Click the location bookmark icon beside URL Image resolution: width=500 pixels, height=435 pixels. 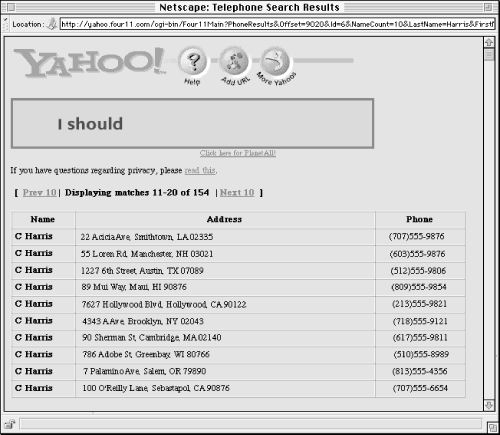[52, 24]
